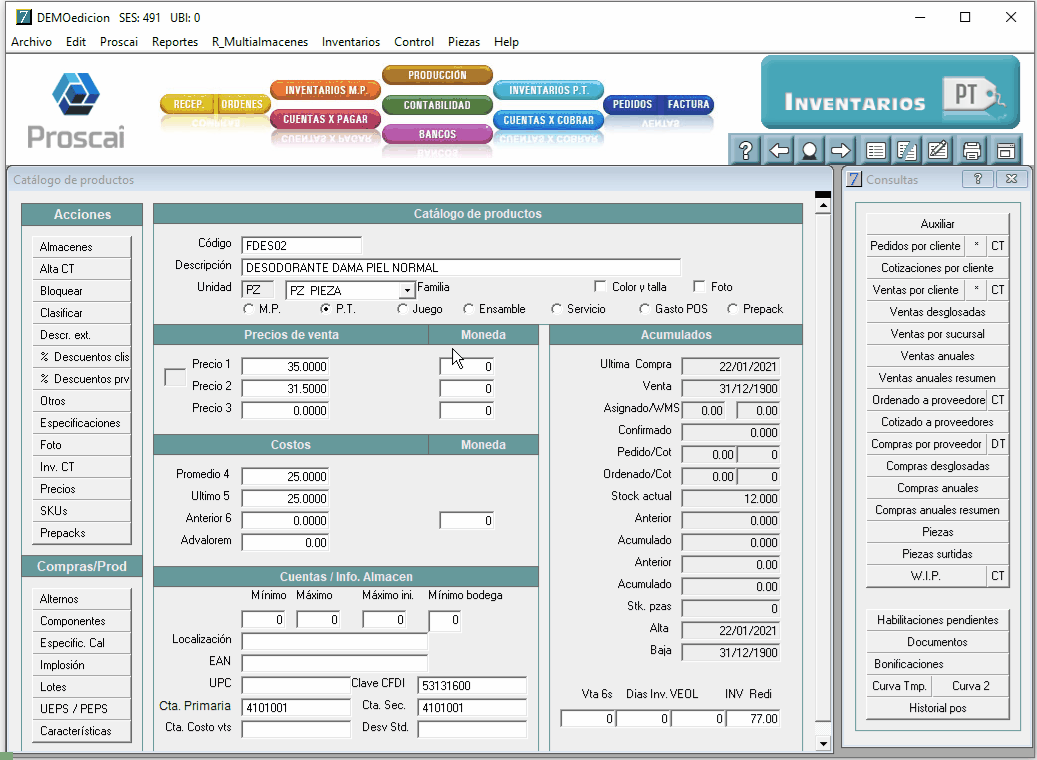
Task: Enable the Foto checkbox
Action: tap(699, 286)
